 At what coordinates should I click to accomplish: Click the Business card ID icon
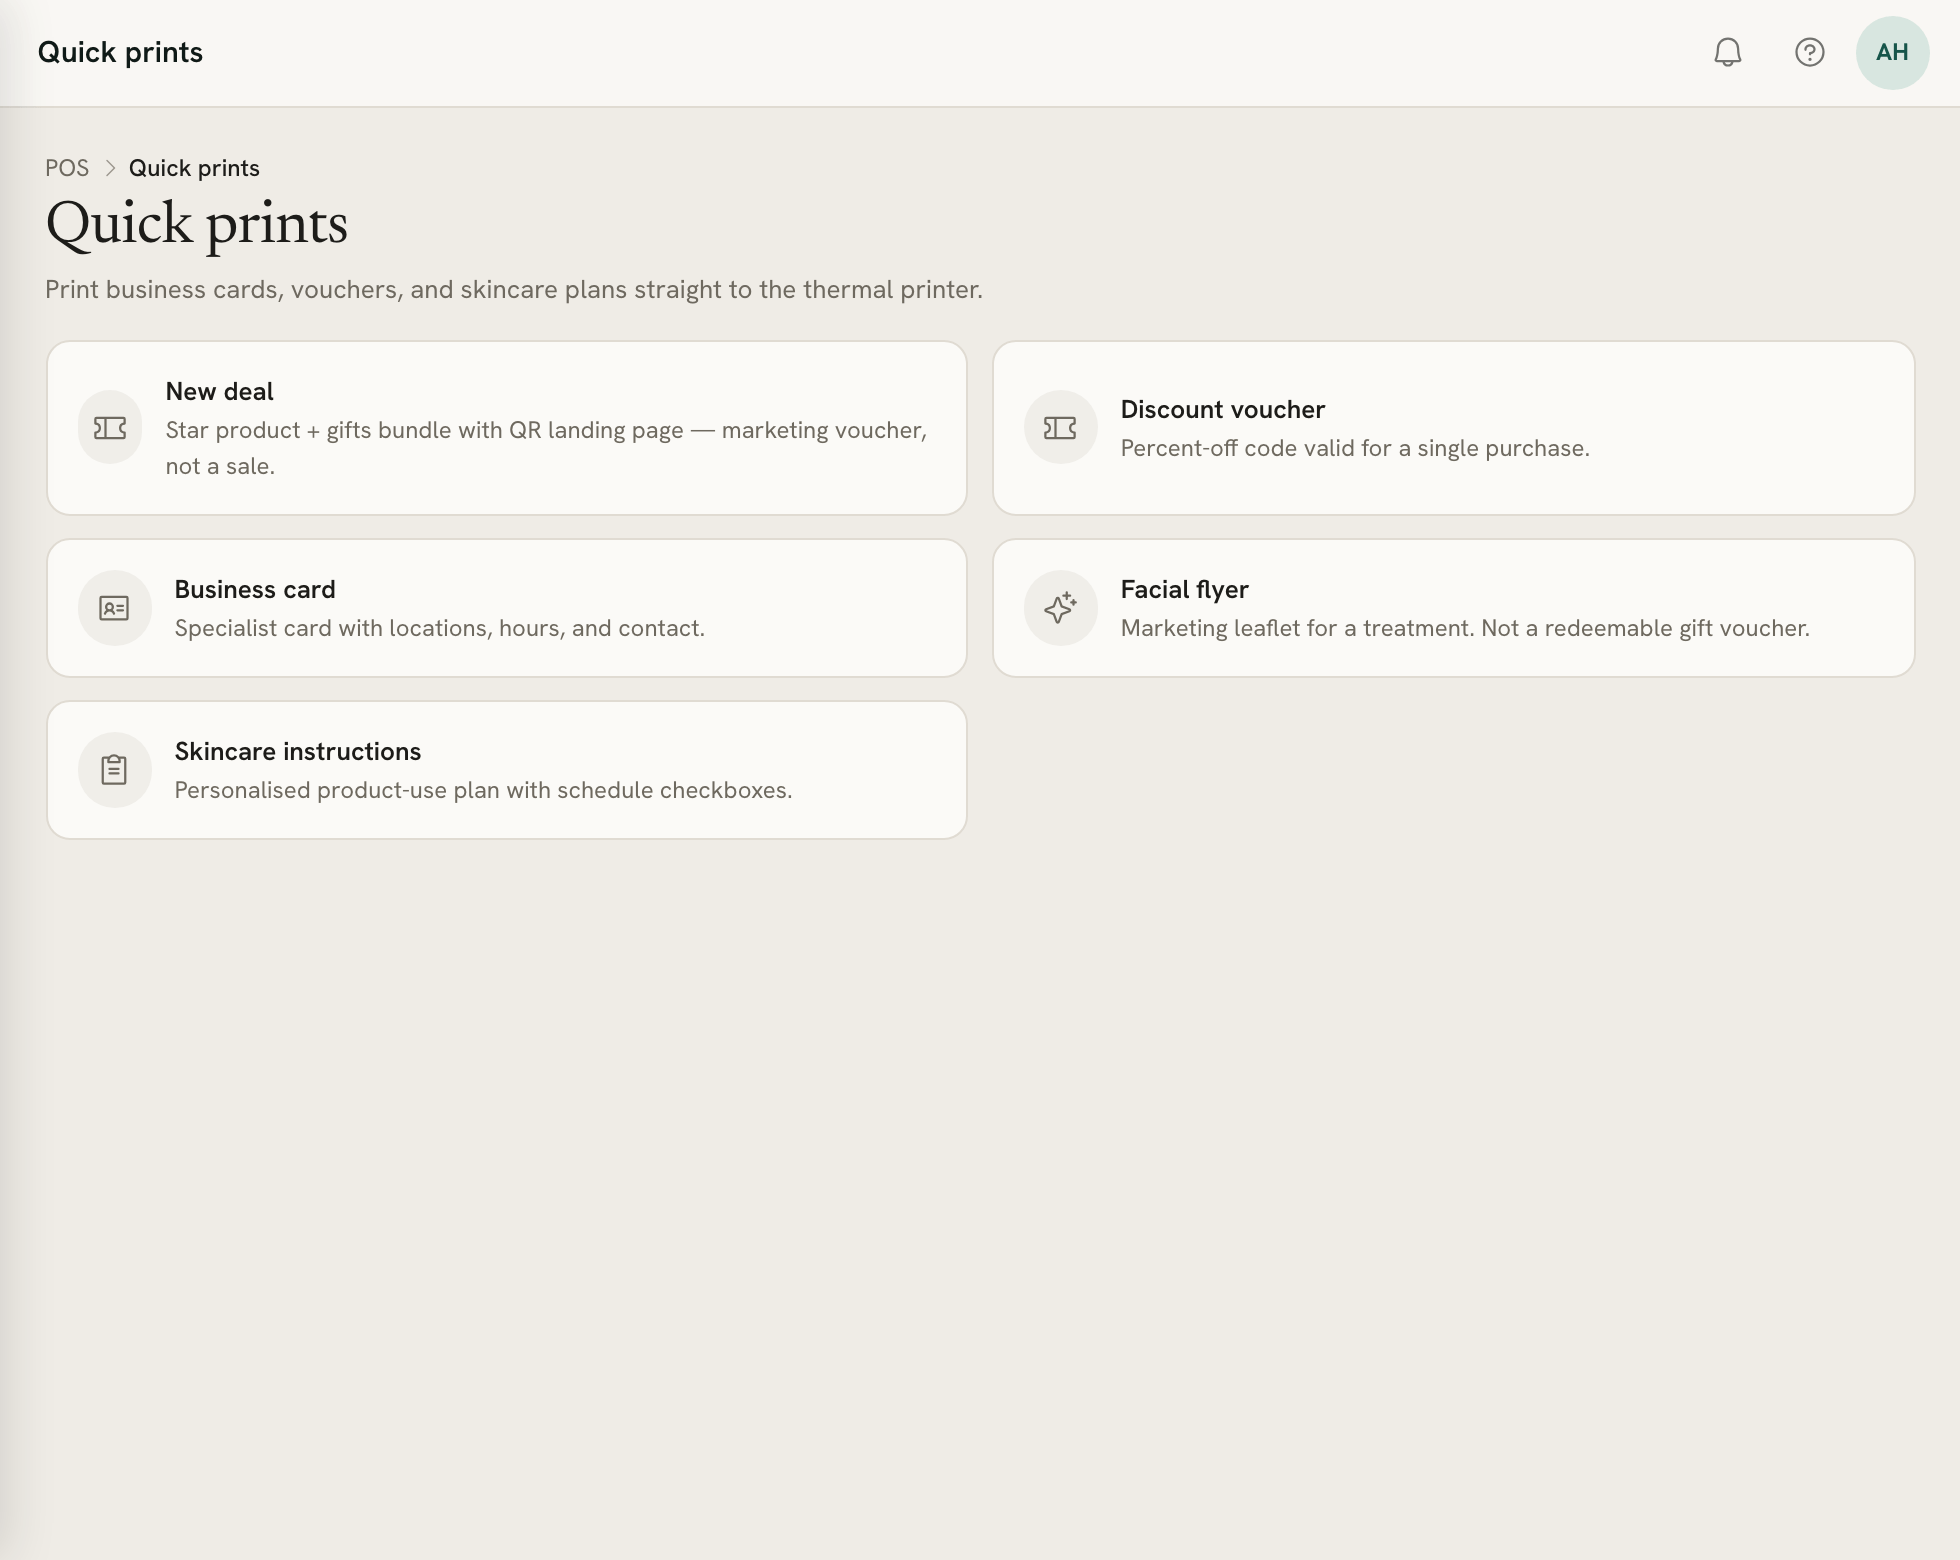point(114,608)
